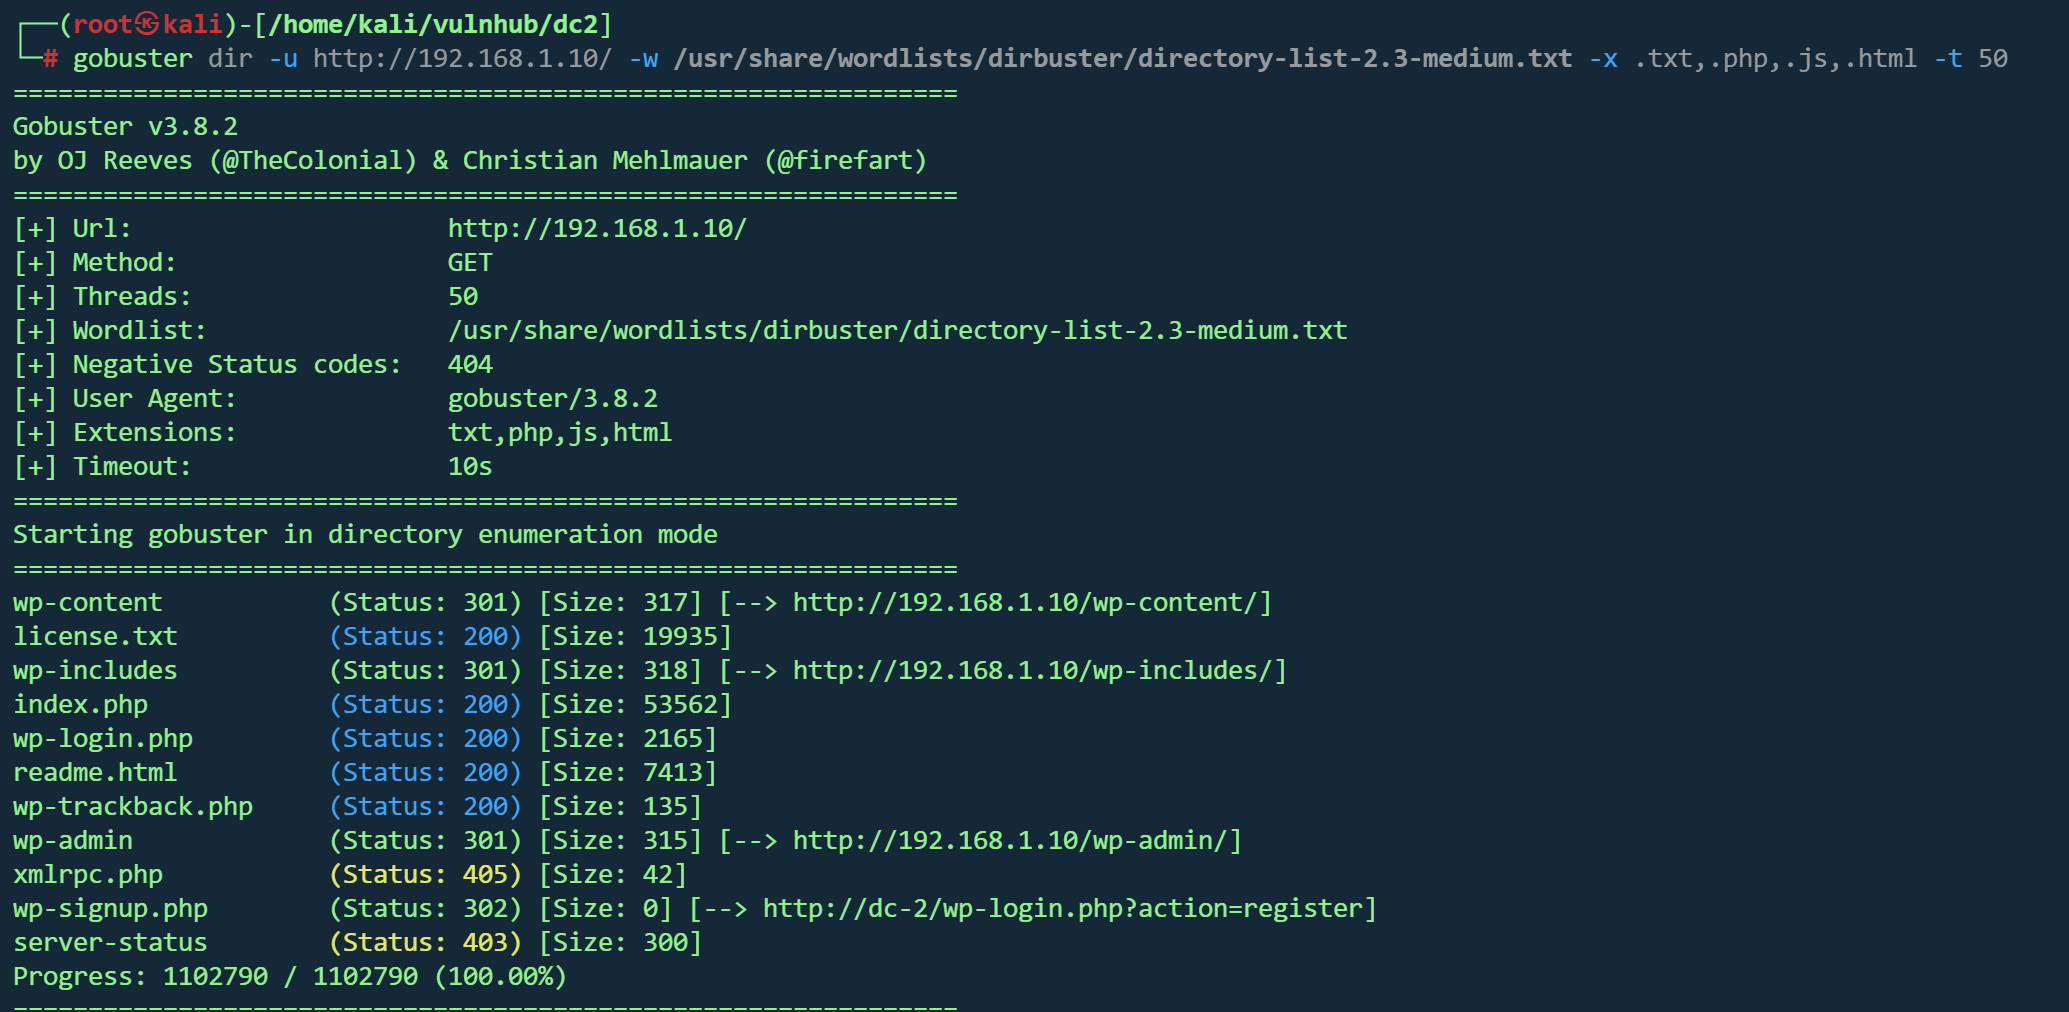Click the xmlrpc.php result entry
The image size is (2069, 1012).
pos(87,875)
